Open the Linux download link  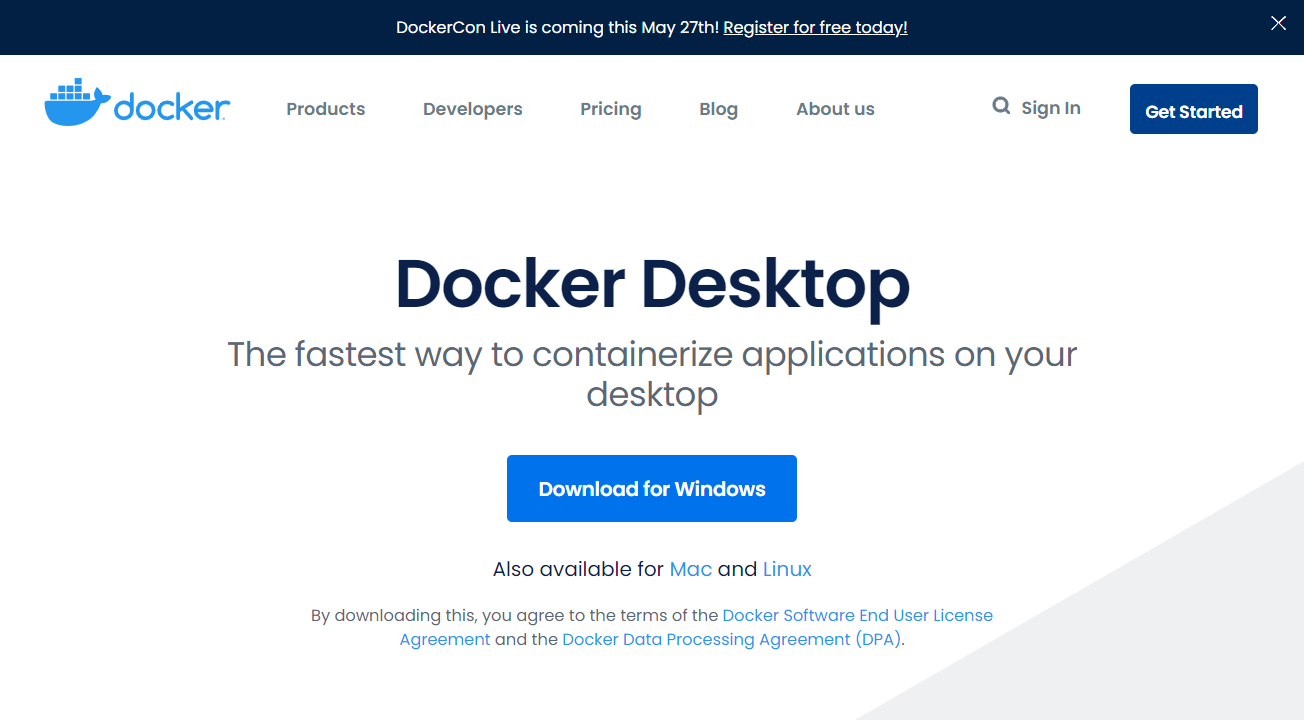tap(787, 569)
